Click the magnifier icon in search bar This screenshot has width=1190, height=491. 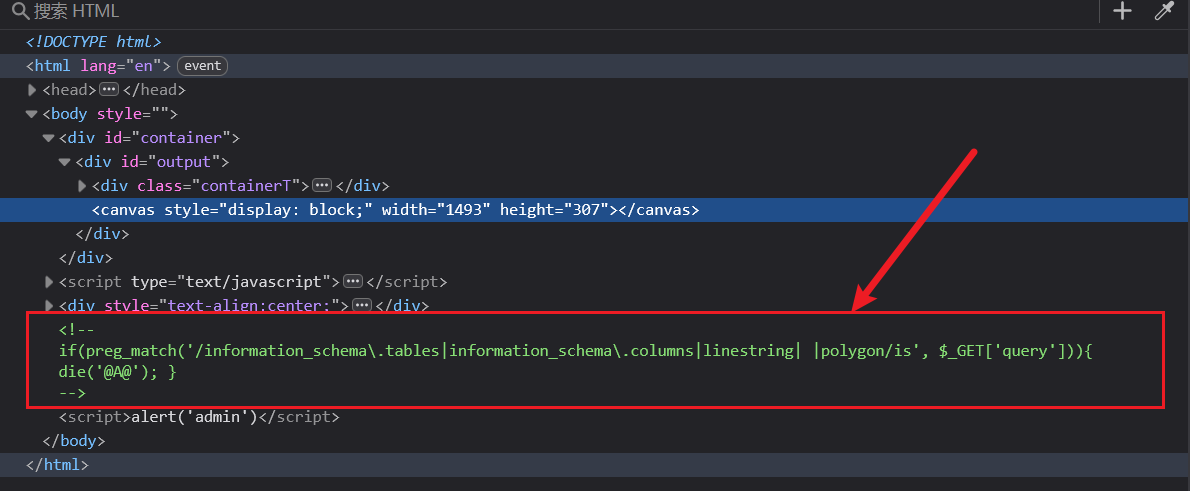click(x=20, y=11)
